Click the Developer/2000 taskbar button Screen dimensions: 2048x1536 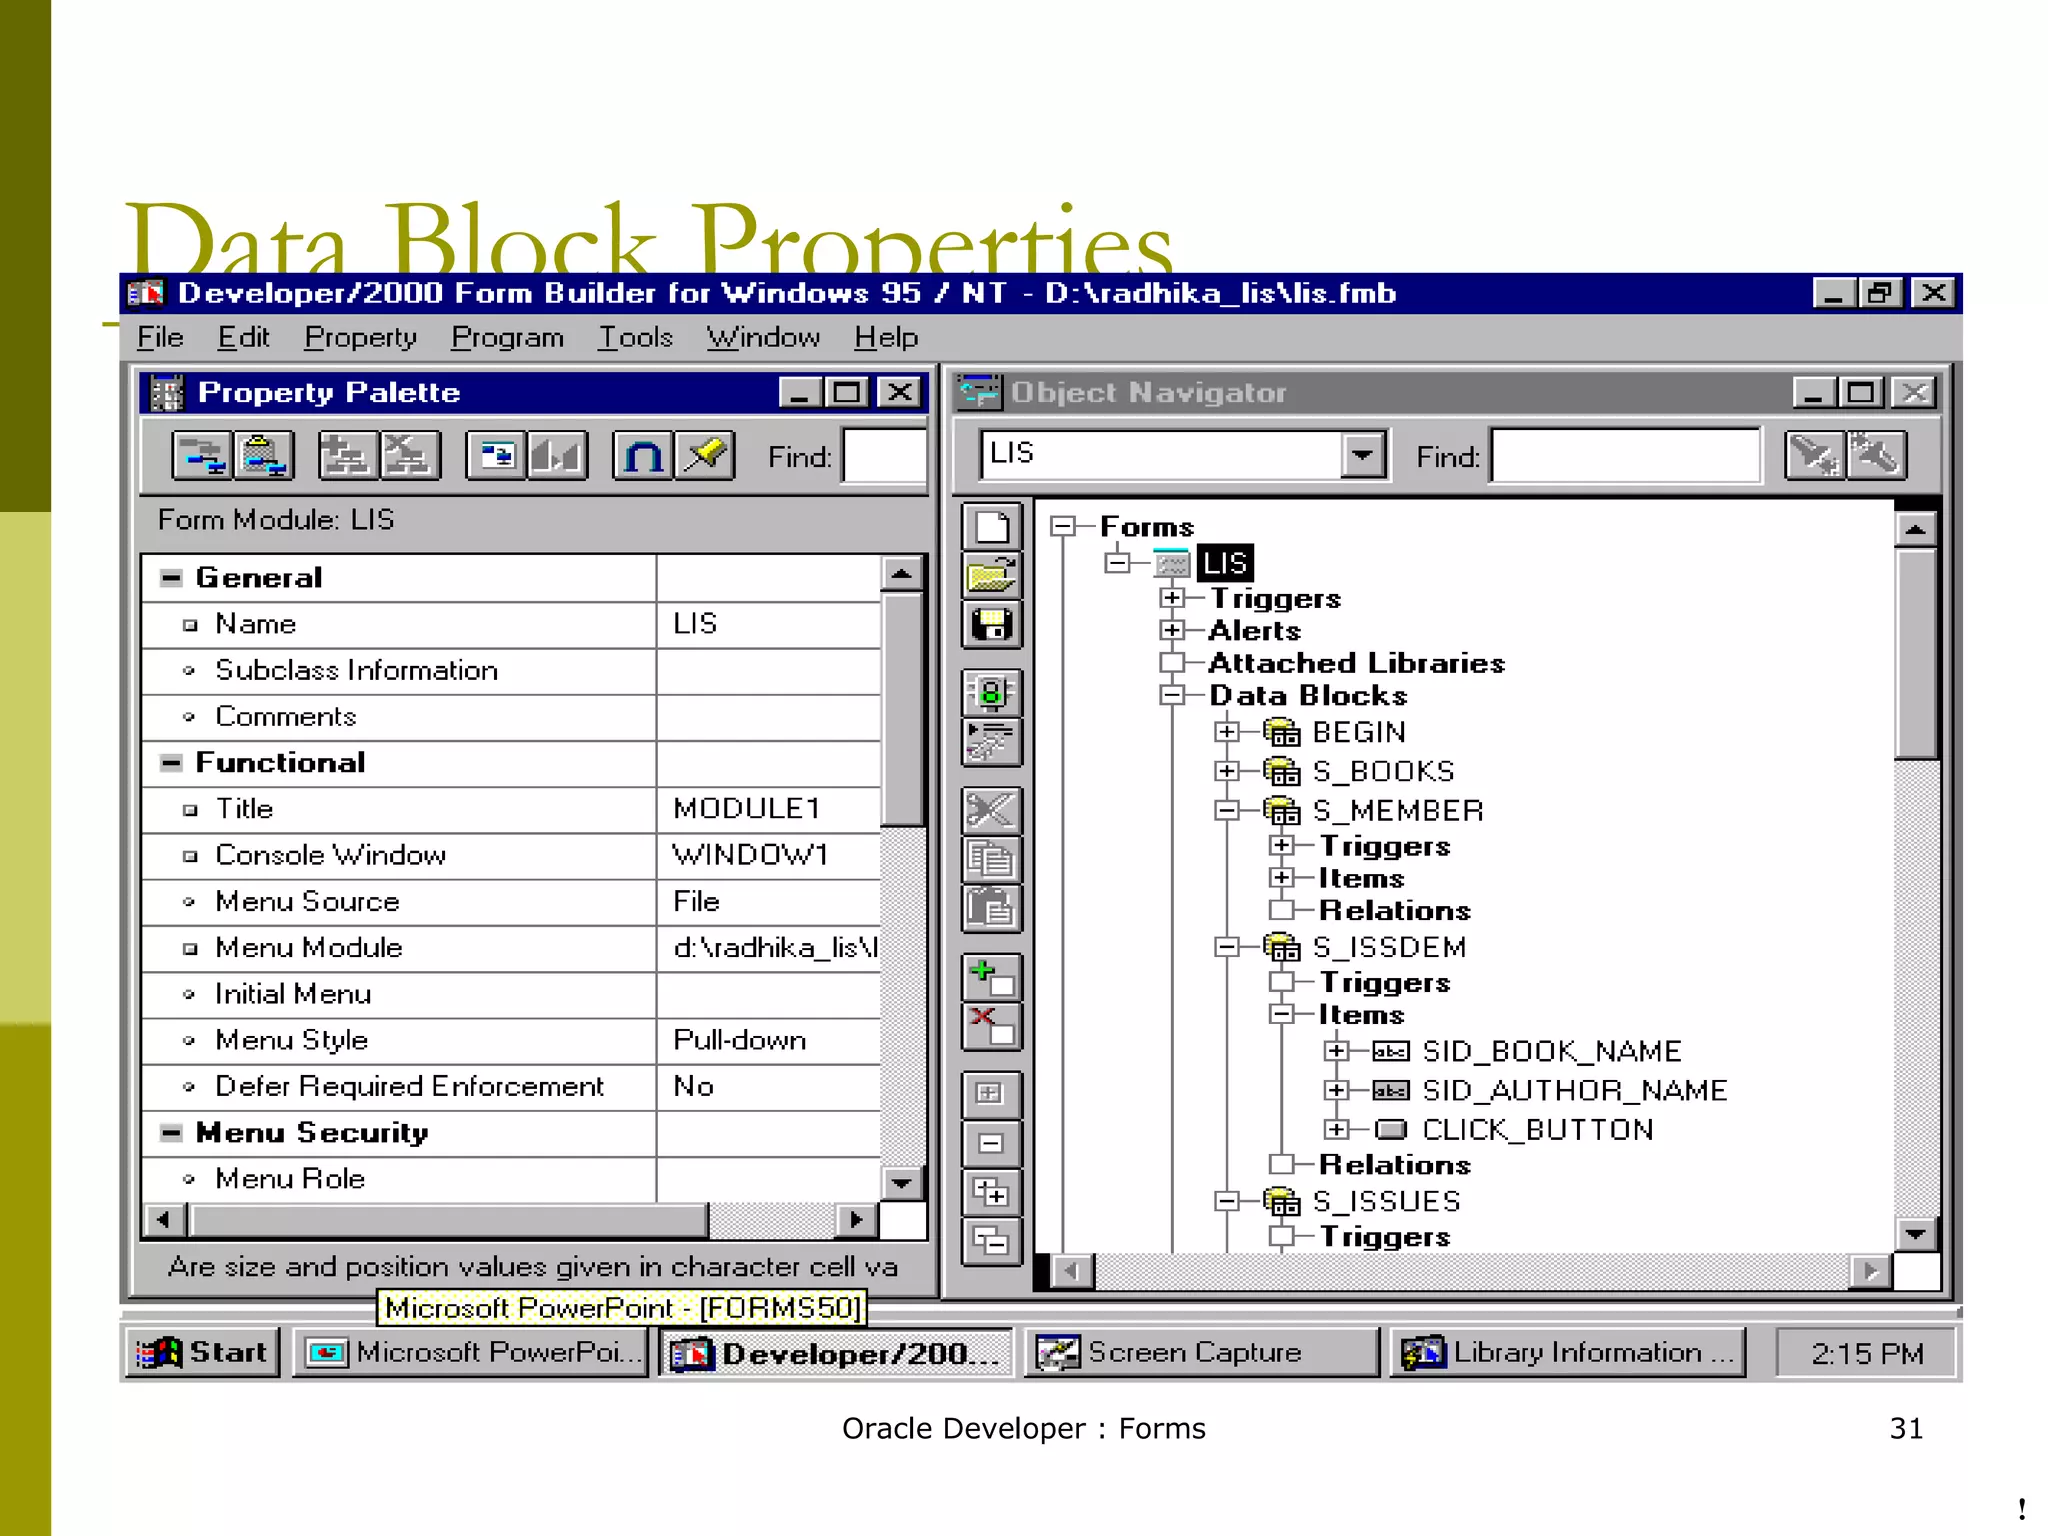(x=836, y=1353)
